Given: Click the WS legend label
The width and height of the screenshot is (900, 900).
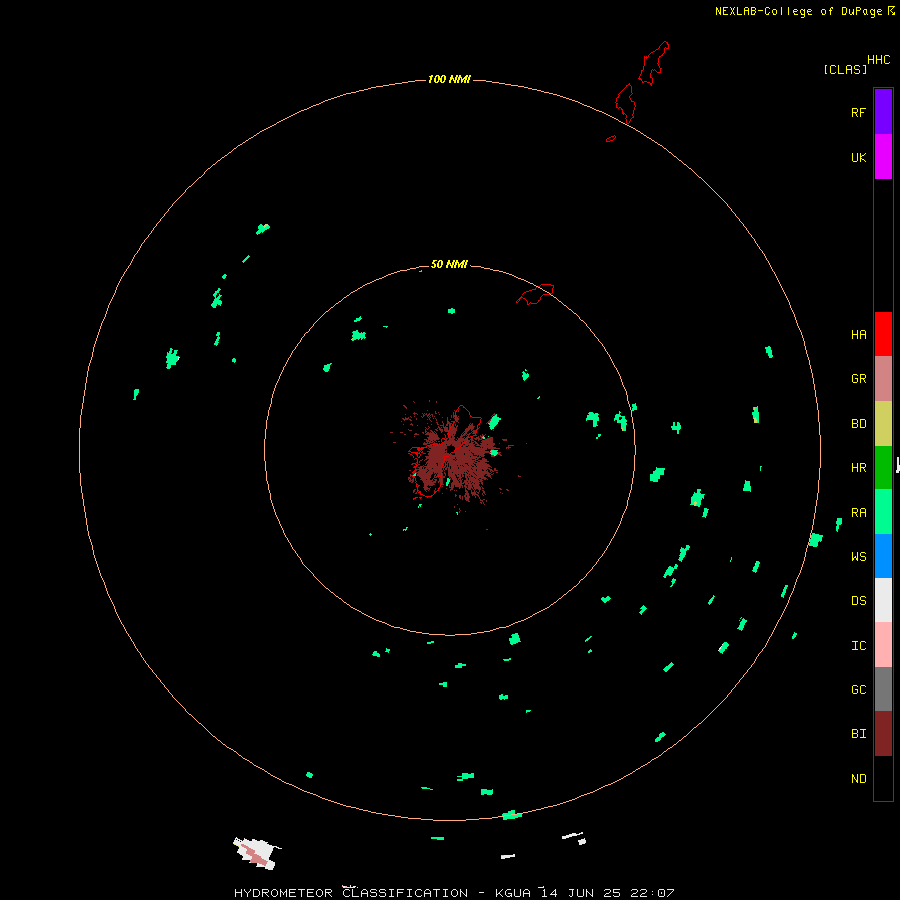Looking at the screenshot, I should point(858,557).
